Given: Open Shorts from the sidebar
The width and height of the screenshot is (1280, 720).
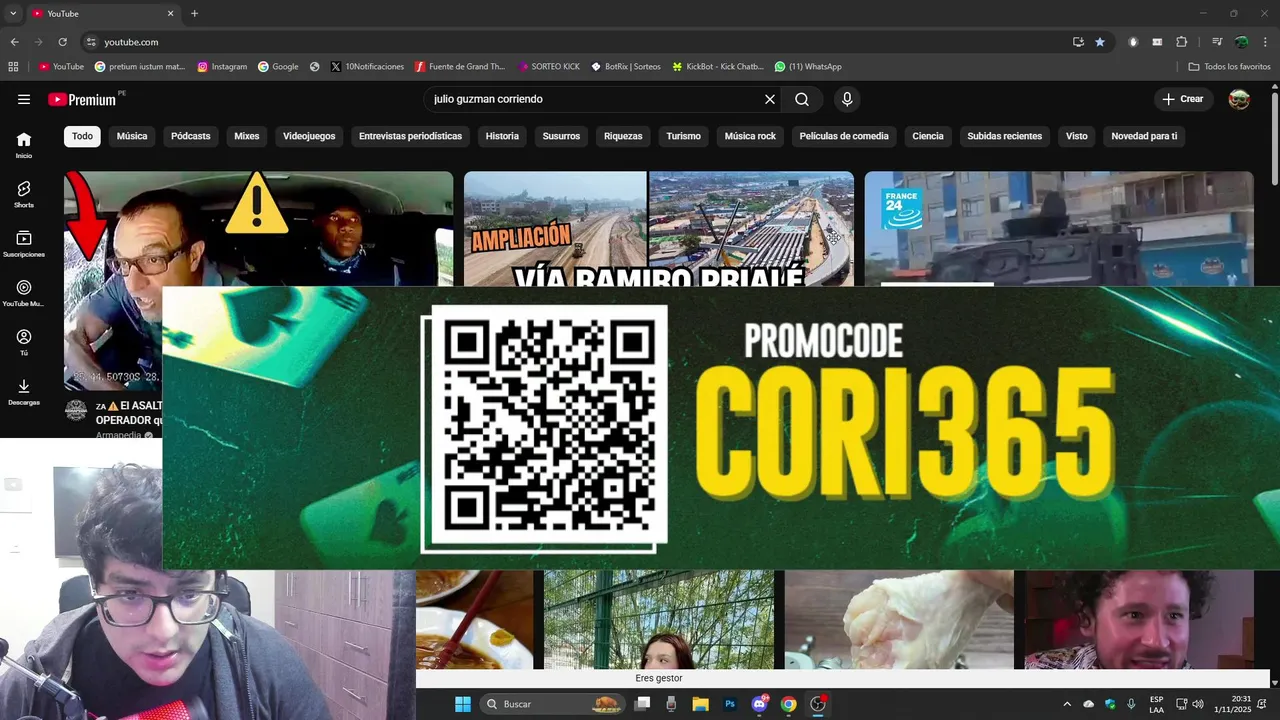Looking at the screenshot, I should point(24,195).
